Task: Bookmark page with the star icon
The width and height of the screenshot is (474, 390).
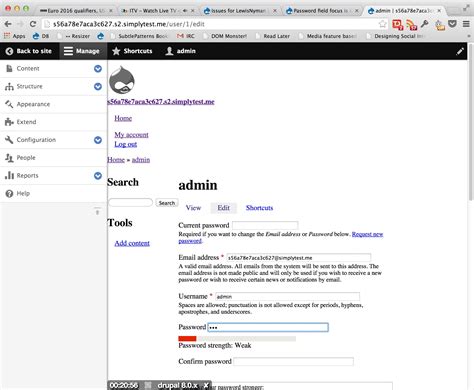Action: point(382,24)
